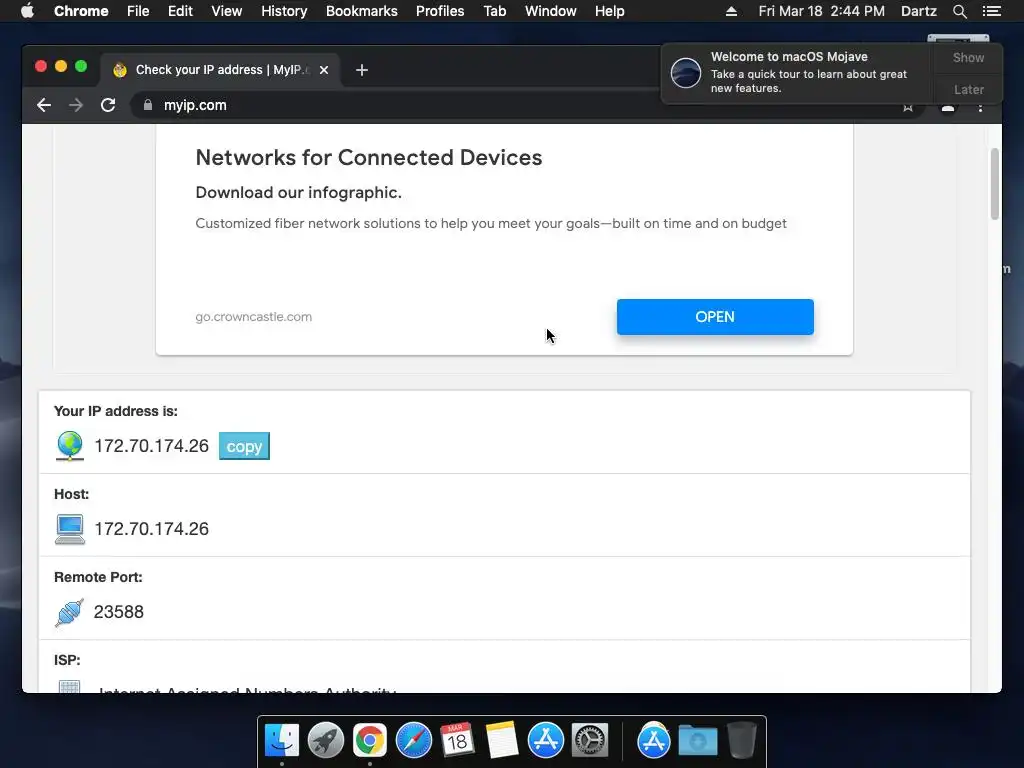This screenshot has width=1024, height=768.
Task: Dismiss Mojave notification with Later
Action: click(968, 89)
